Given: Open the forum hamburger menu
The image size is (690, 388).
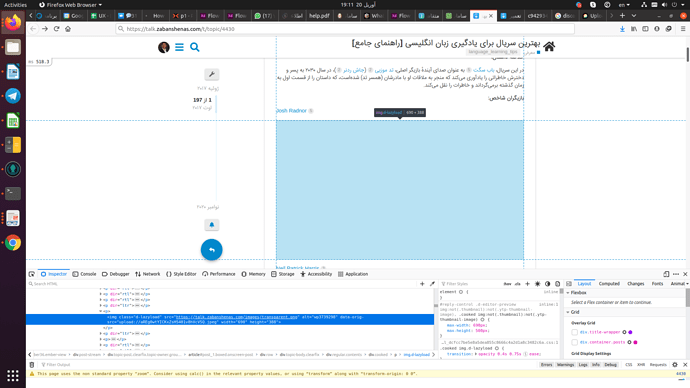Looking at the screenshot, I should point(179,47).
